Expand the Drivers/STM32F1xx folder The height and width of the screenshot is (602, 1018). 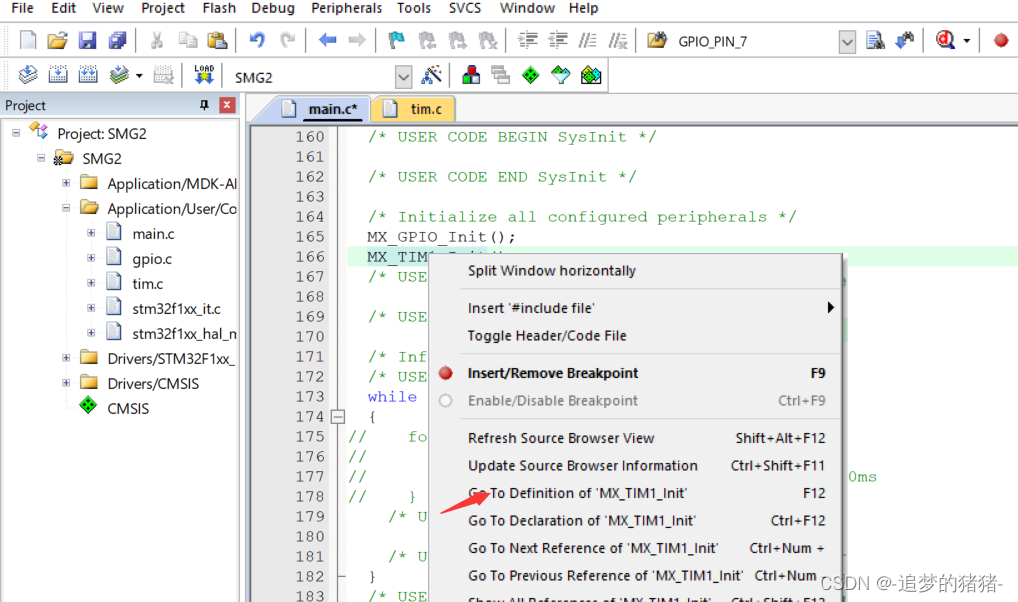66,358
